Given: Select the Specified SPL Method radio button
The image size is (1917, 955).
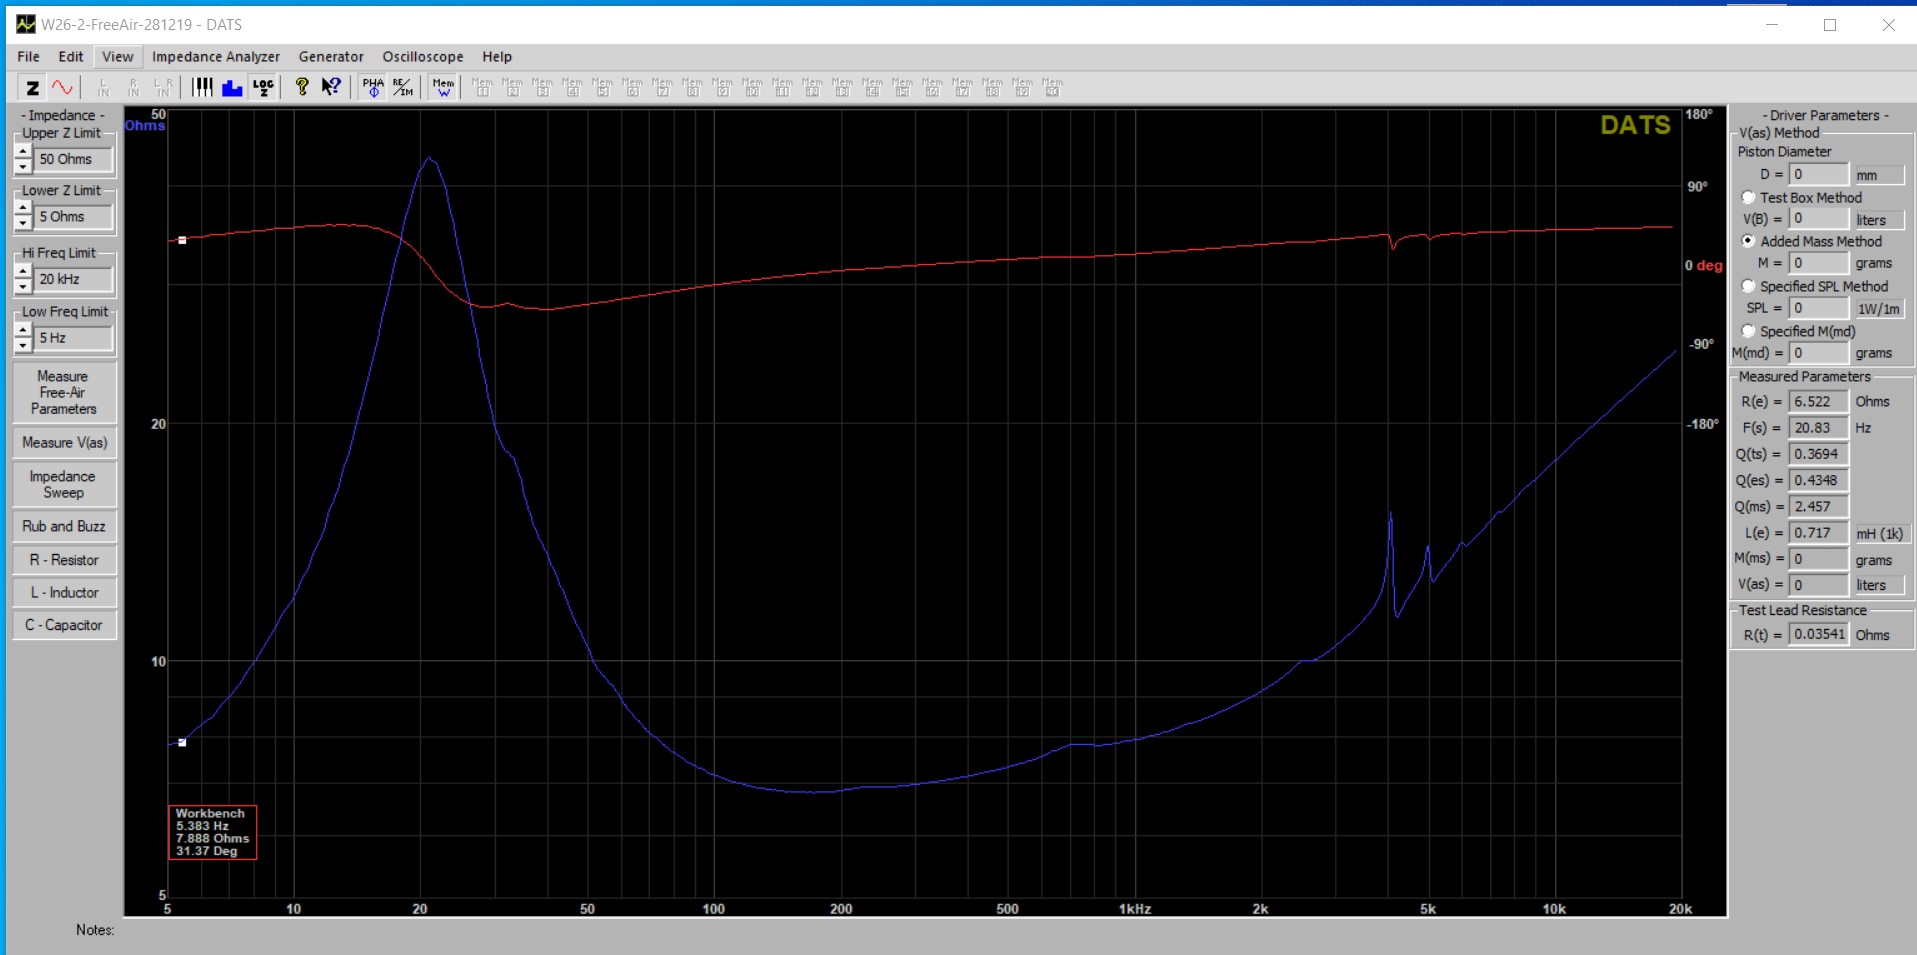Looking at the screenshot, I should [x=1748, y=286].
